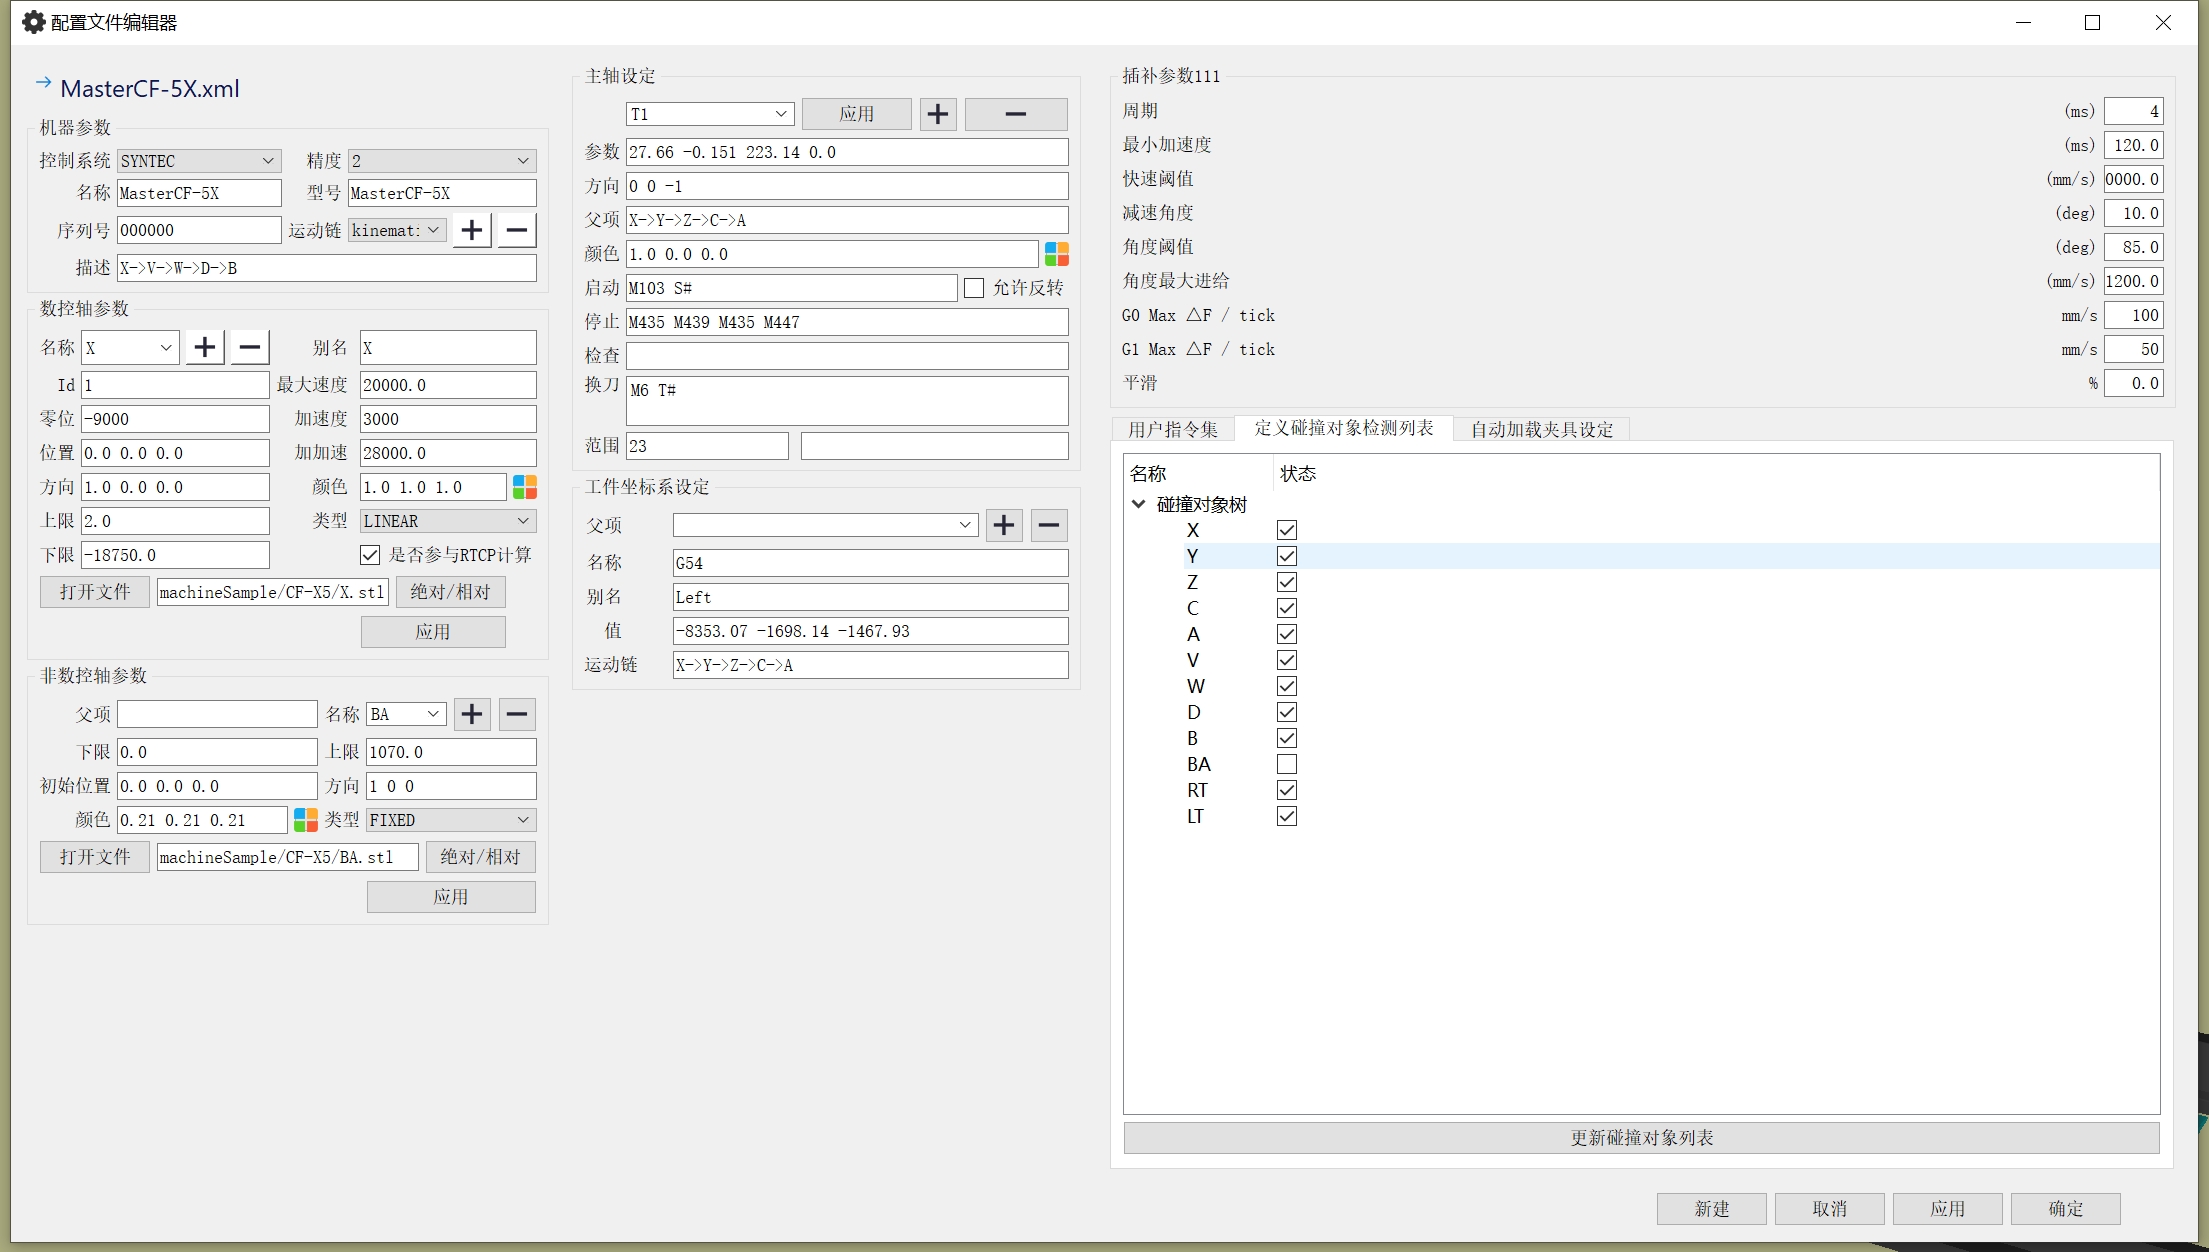Click the minus button beside 运动链 kinematic dropdown
This screenshot has height=1252, width=2209.
tap(517, 230)
